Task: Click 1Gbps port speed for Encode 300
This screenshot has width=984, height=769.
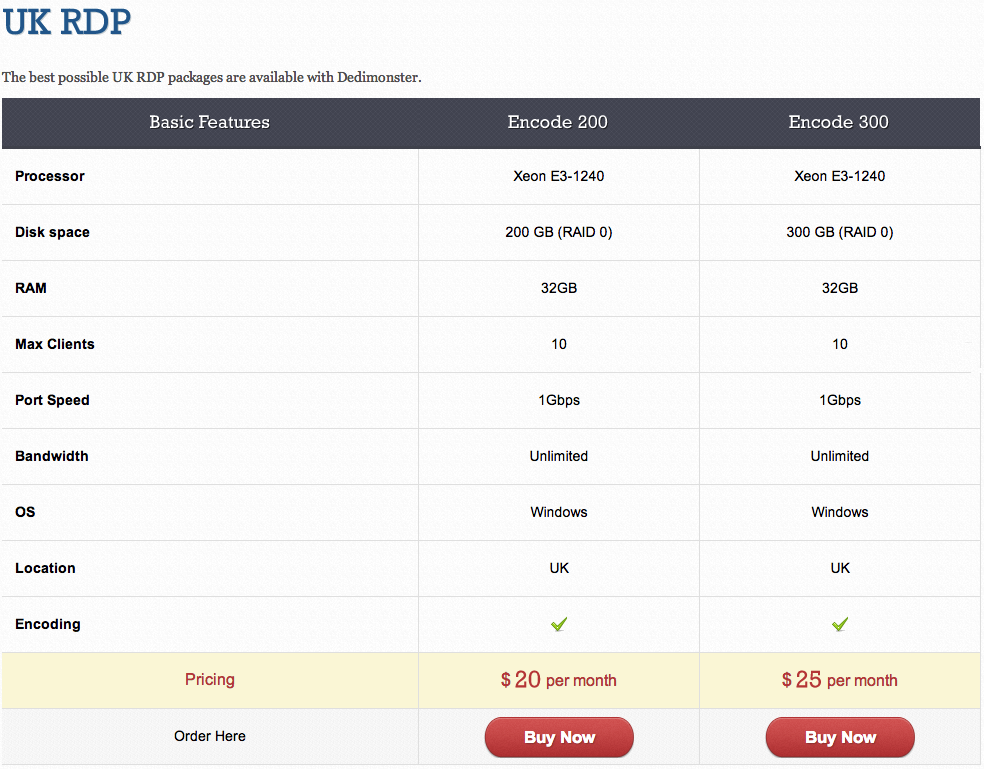Action: [x=840, y=401]
